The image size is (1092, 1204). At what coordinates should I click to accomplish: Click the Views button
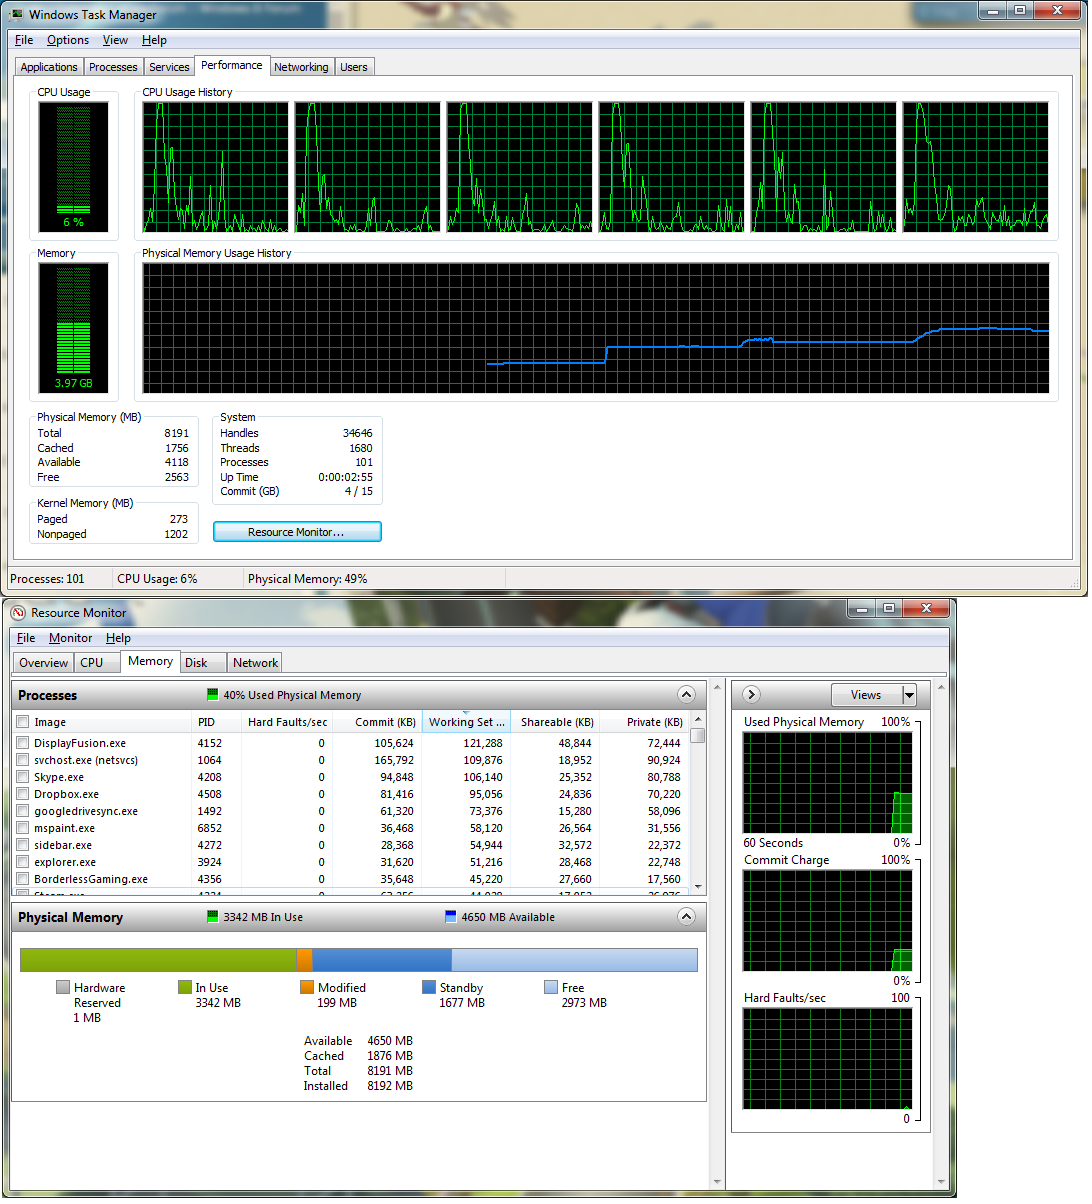tap(866, 695)
